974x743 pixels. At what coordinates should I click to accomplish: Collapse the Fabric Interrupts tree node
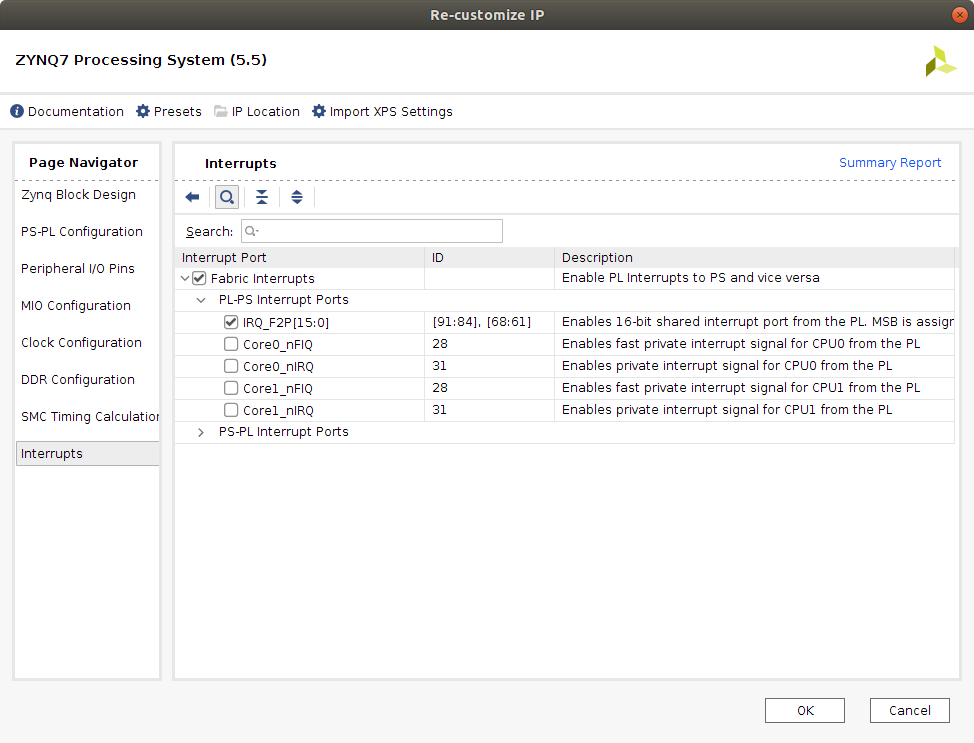184,278
